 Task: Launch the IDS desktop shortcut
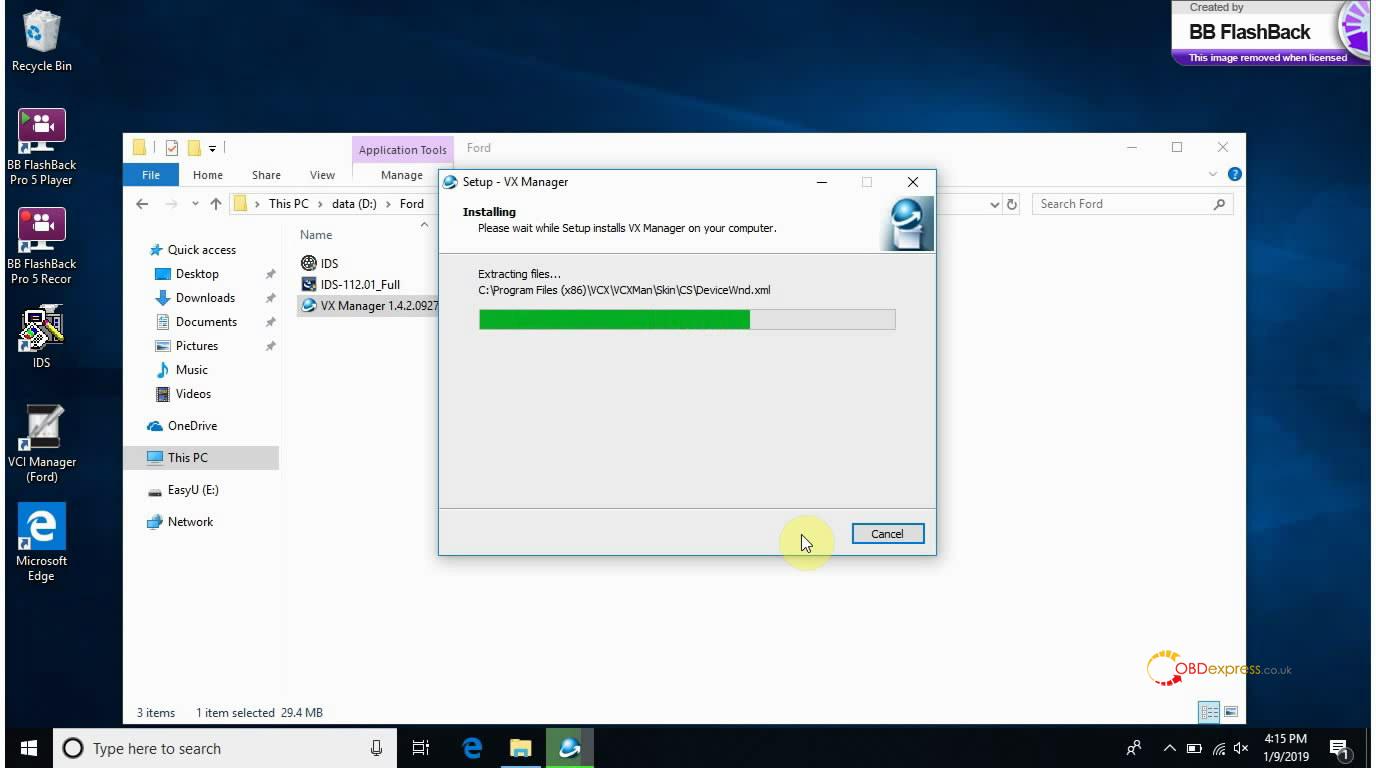[41, 330]
